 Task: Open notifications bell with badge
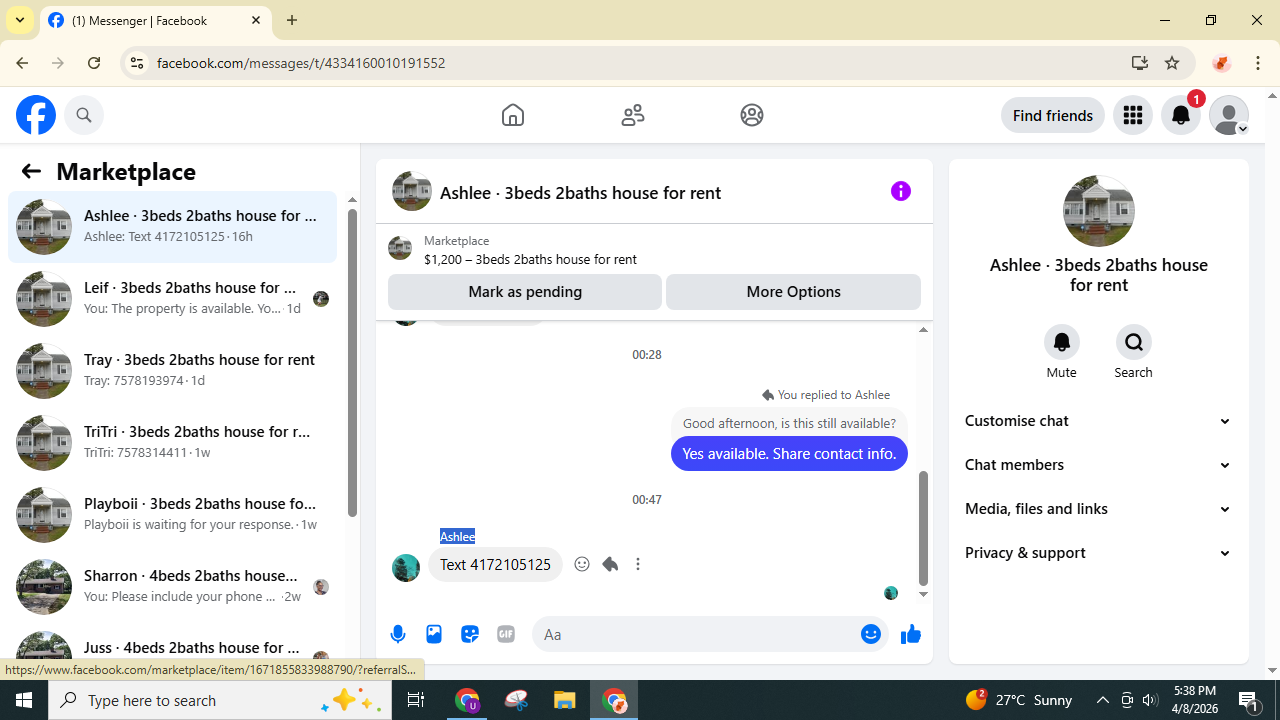[1181, 115]
